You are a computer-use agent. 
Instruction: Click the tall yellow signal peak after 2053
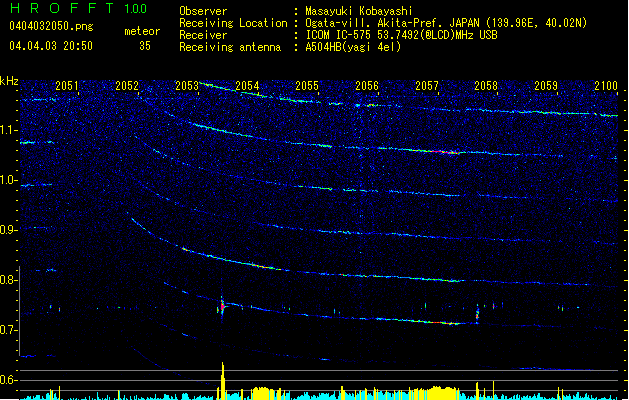[223, 380]
